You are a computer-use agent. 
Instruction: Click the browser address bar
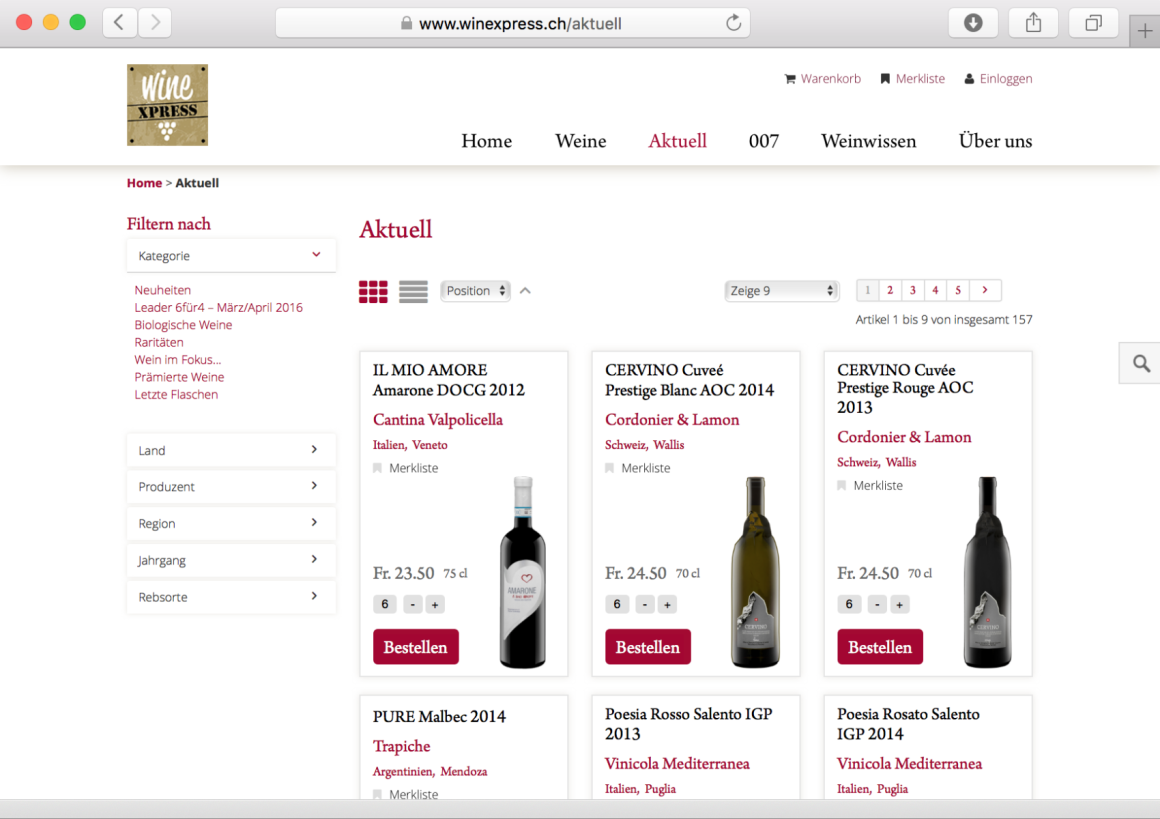tap(513, 23)
